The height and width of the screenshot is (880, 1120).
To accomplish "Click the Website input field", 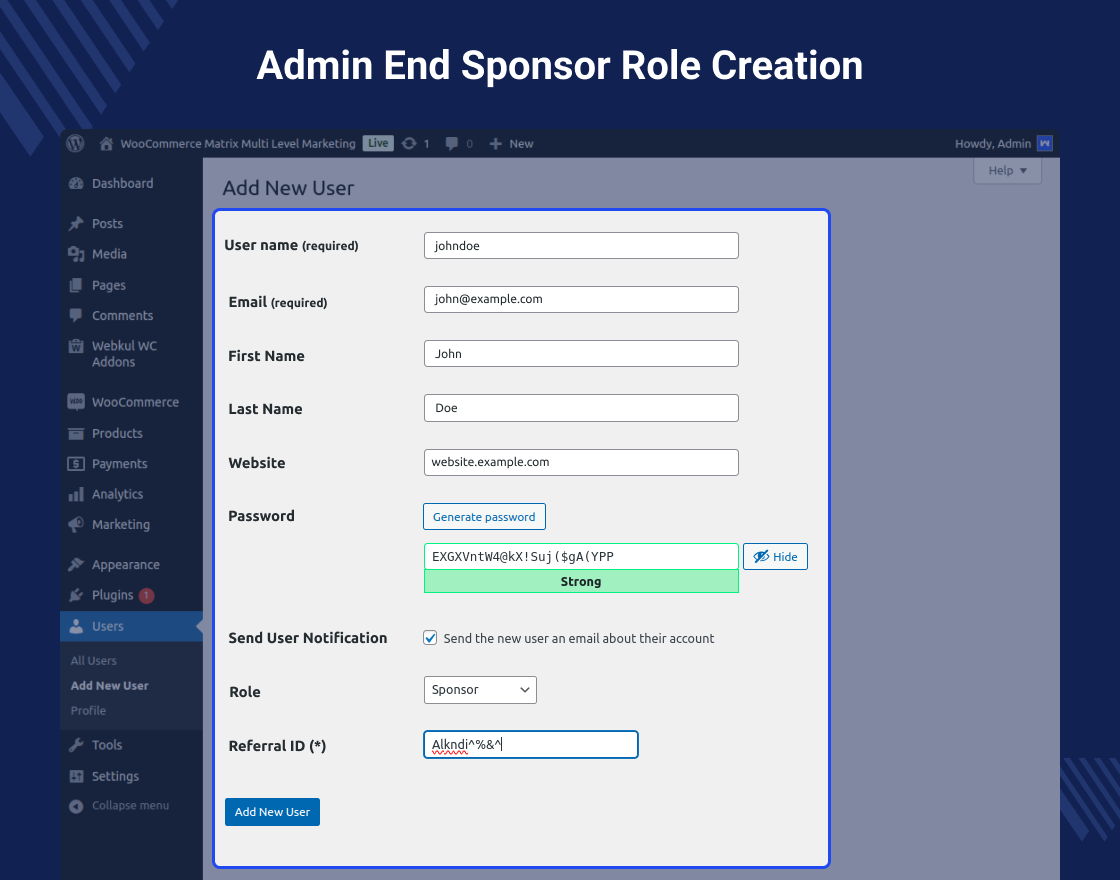I will pyautogui.click(x=581, y=462).
